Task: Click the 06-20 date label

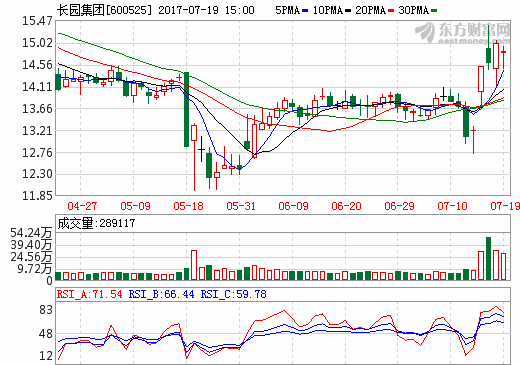Action: click(346, 206)
